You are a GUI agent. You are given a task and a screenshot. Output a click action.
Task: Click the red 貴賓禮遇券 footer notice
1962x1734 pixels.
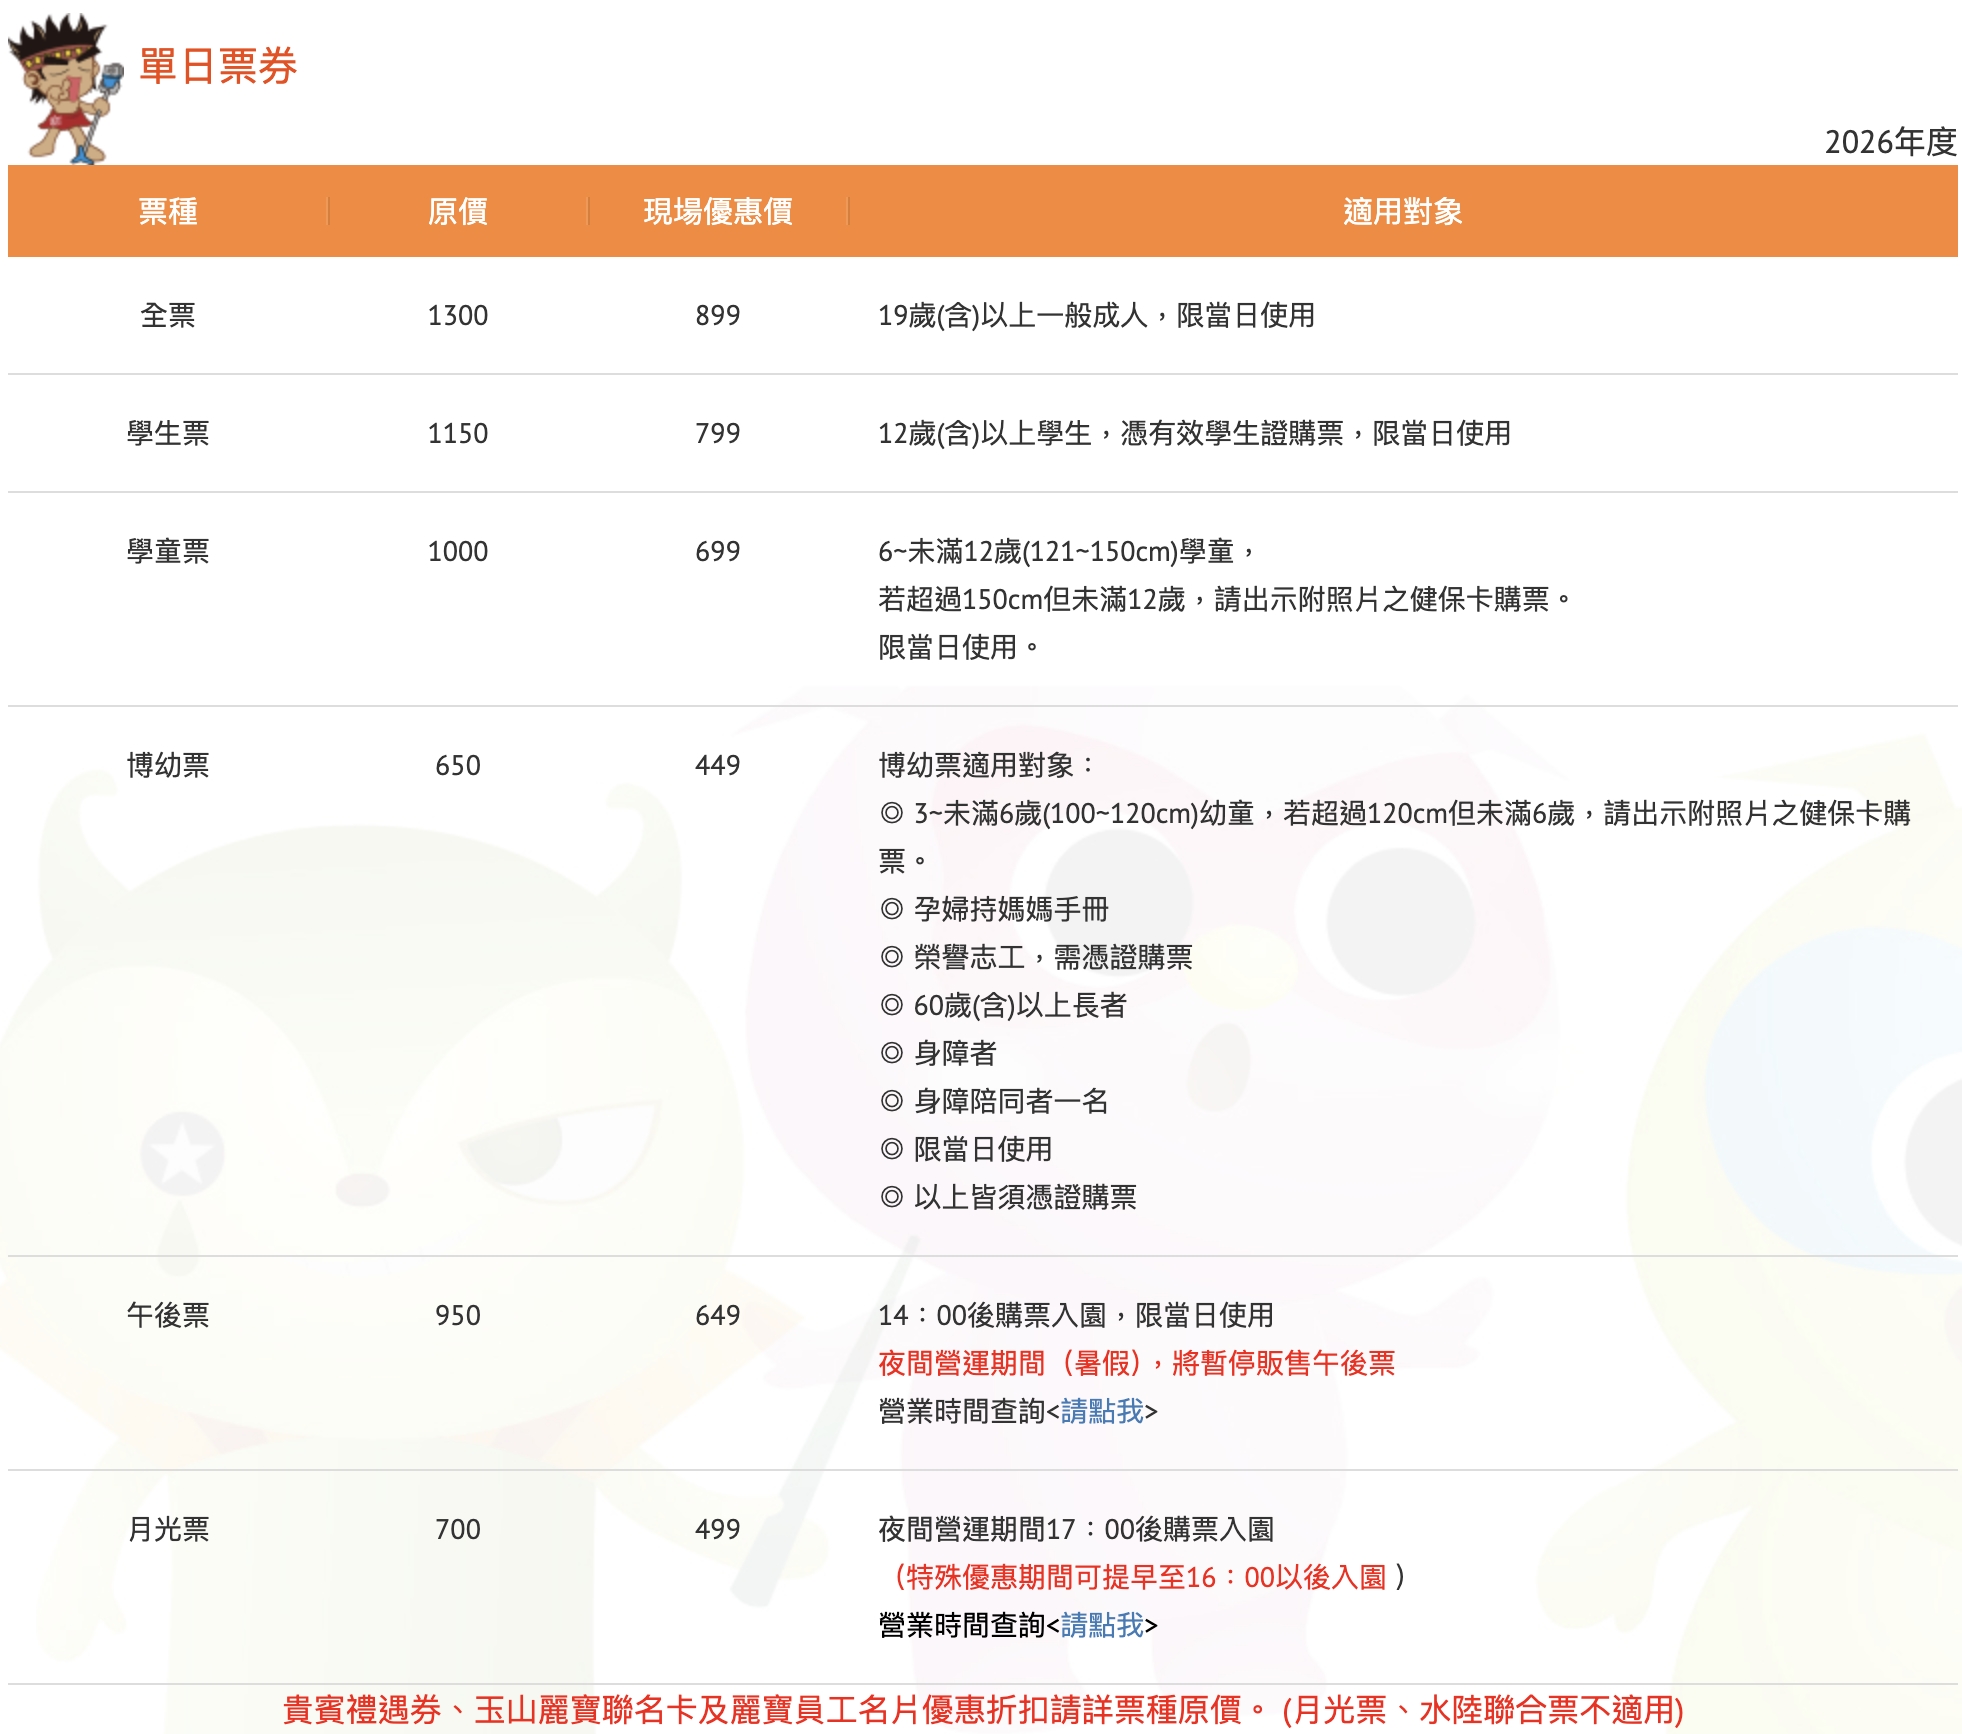(x=983, y=1710)
